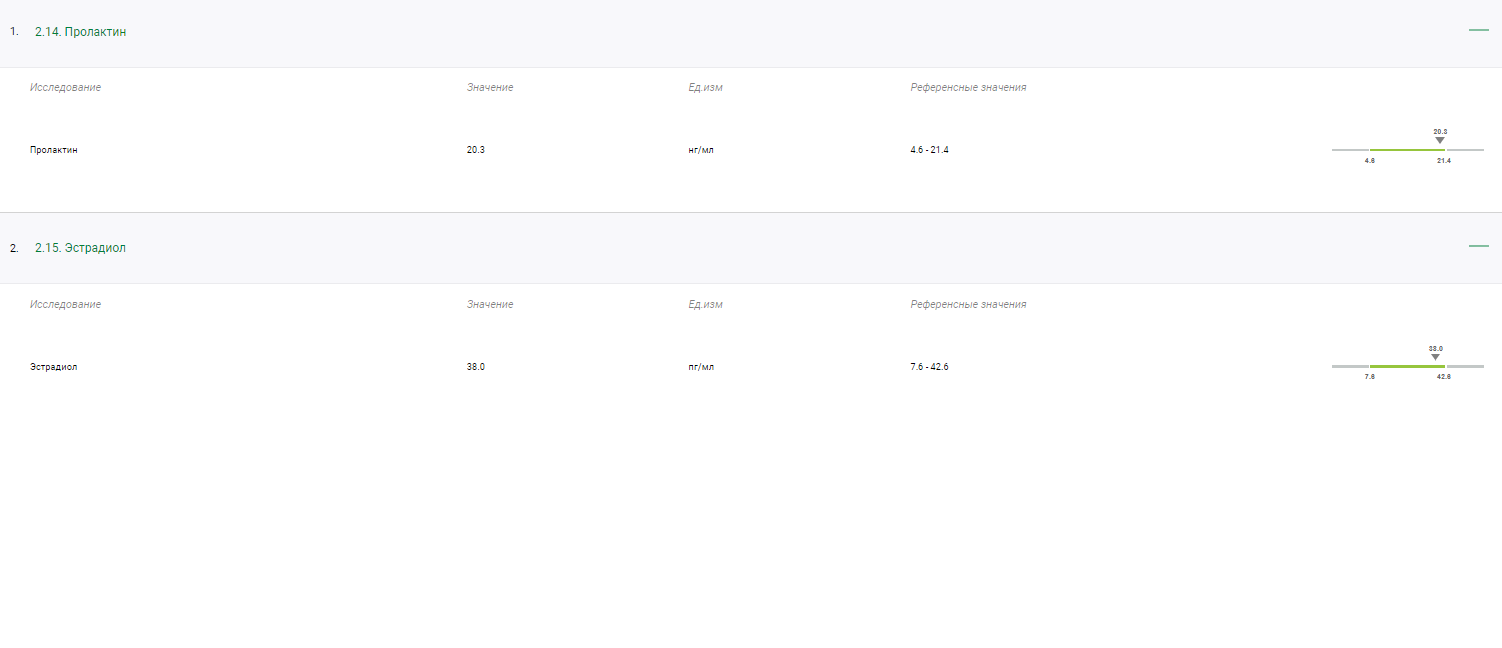Screen dimensions: 1502x648
Task: Click the '2.15. Эстрадиол' section title
Action: 80,248
